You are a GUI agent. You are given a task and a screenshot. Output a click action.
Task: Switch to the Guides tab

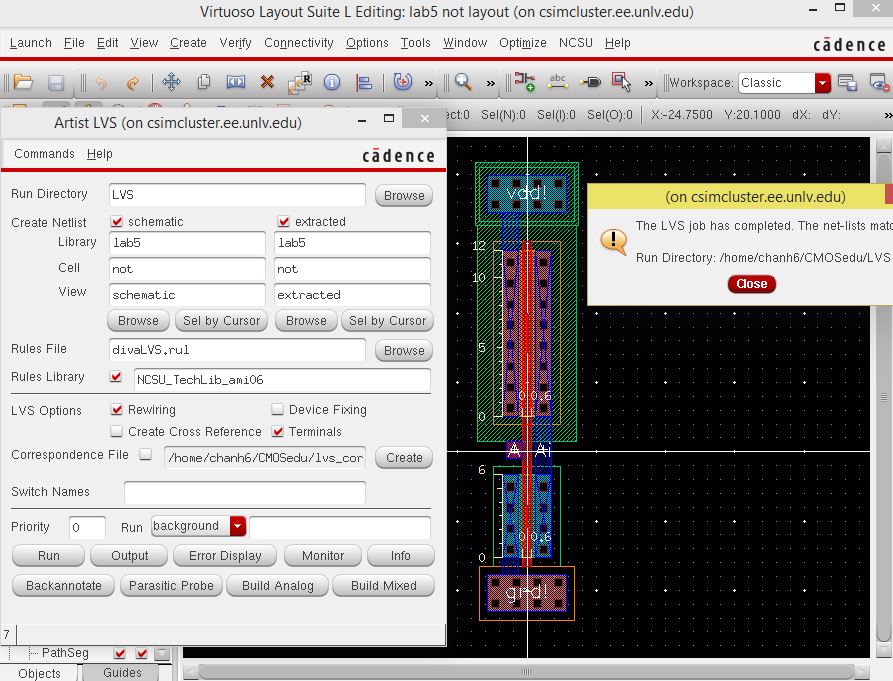tap(122, 673)
